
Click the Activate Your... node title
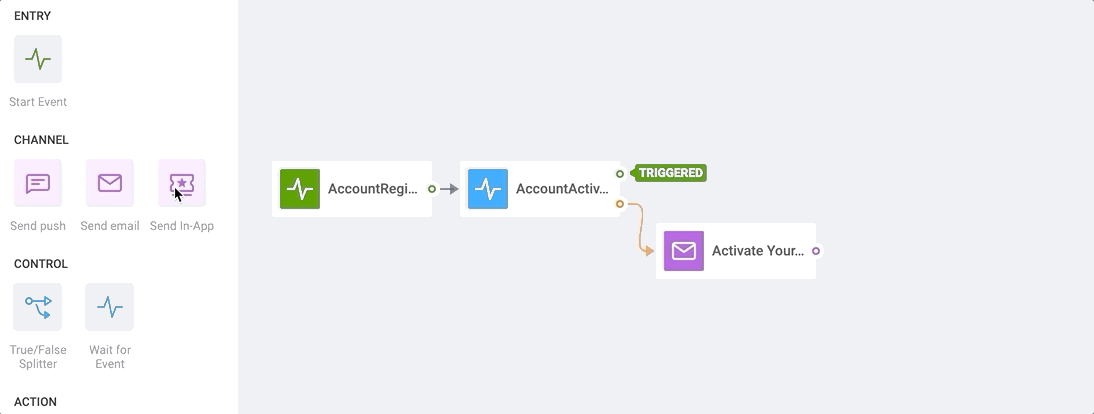point(758,251)
